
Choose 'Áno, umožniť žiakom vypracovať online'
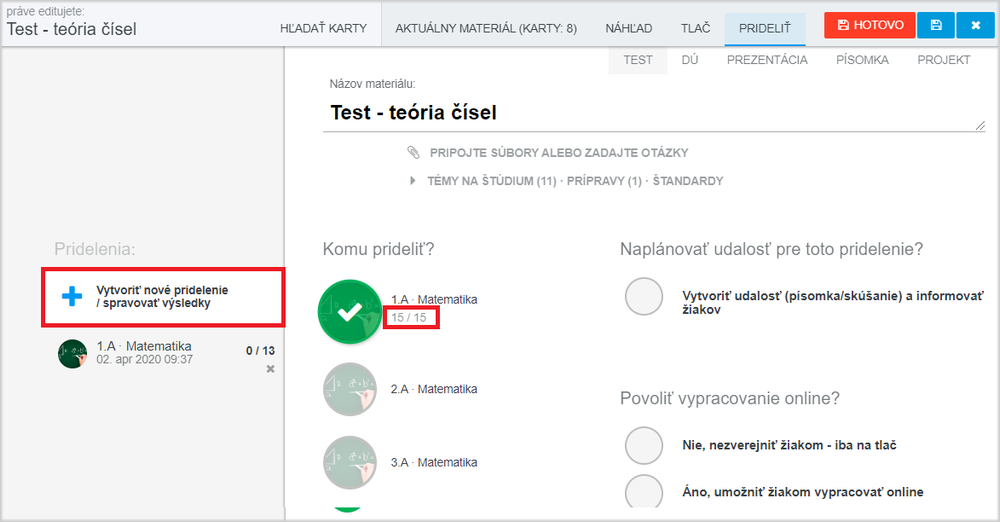tap(644, 491)
